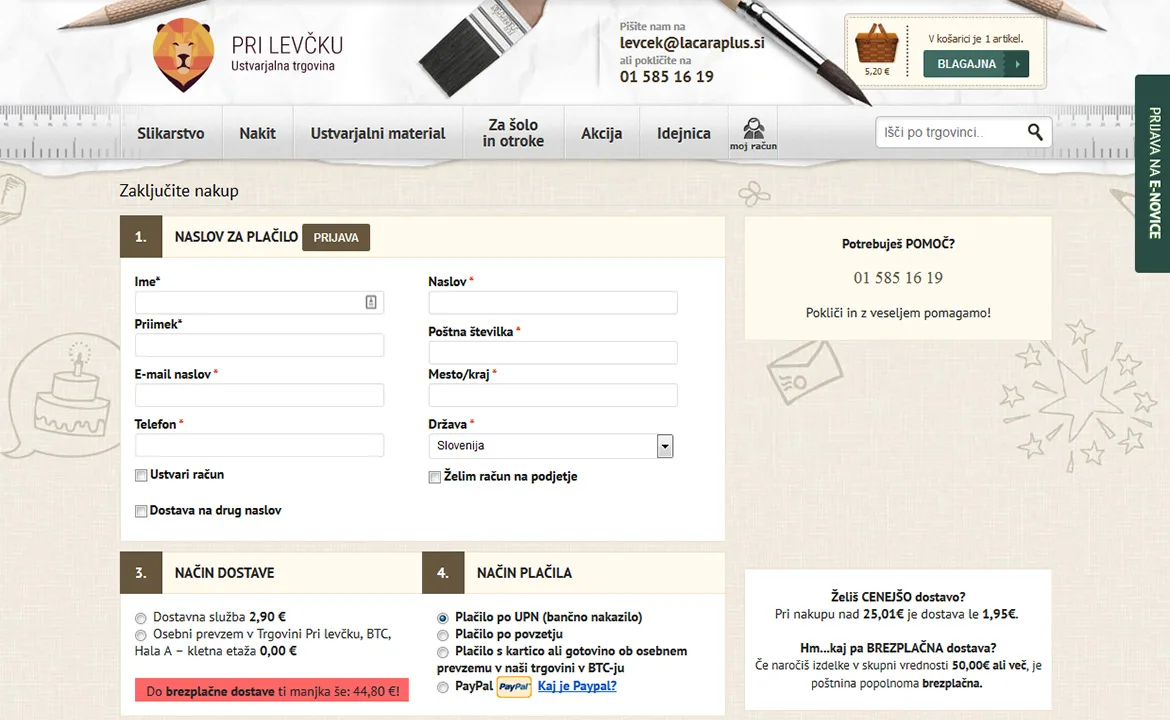Click the Zaključite nakup heading
Viewport: 1170px width, 720px height.
[179, 191]
